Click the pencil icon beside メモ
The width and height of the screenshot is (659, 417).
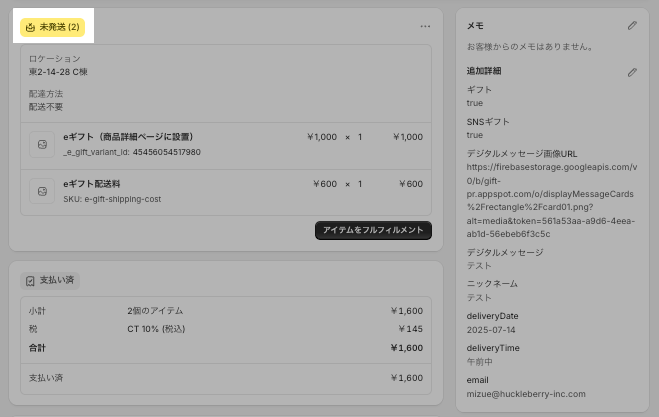click(632, 25)
